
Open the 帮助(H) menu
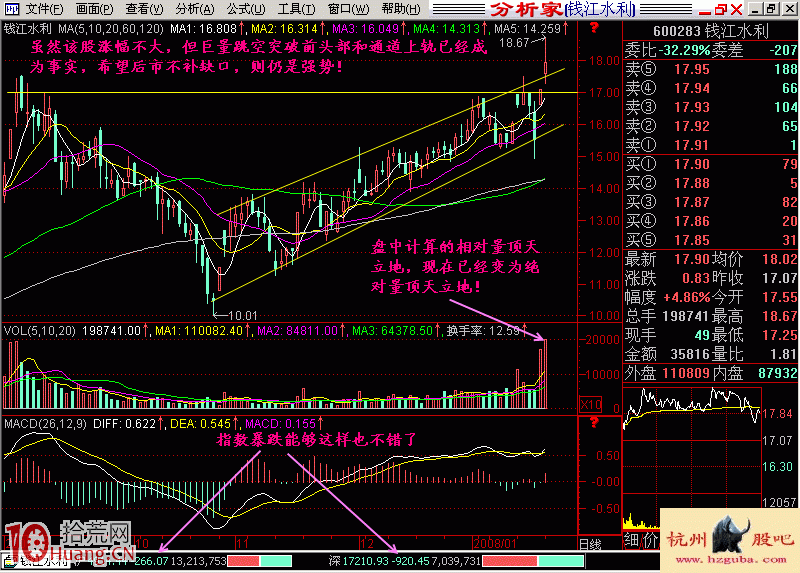[x=401, y=9]
